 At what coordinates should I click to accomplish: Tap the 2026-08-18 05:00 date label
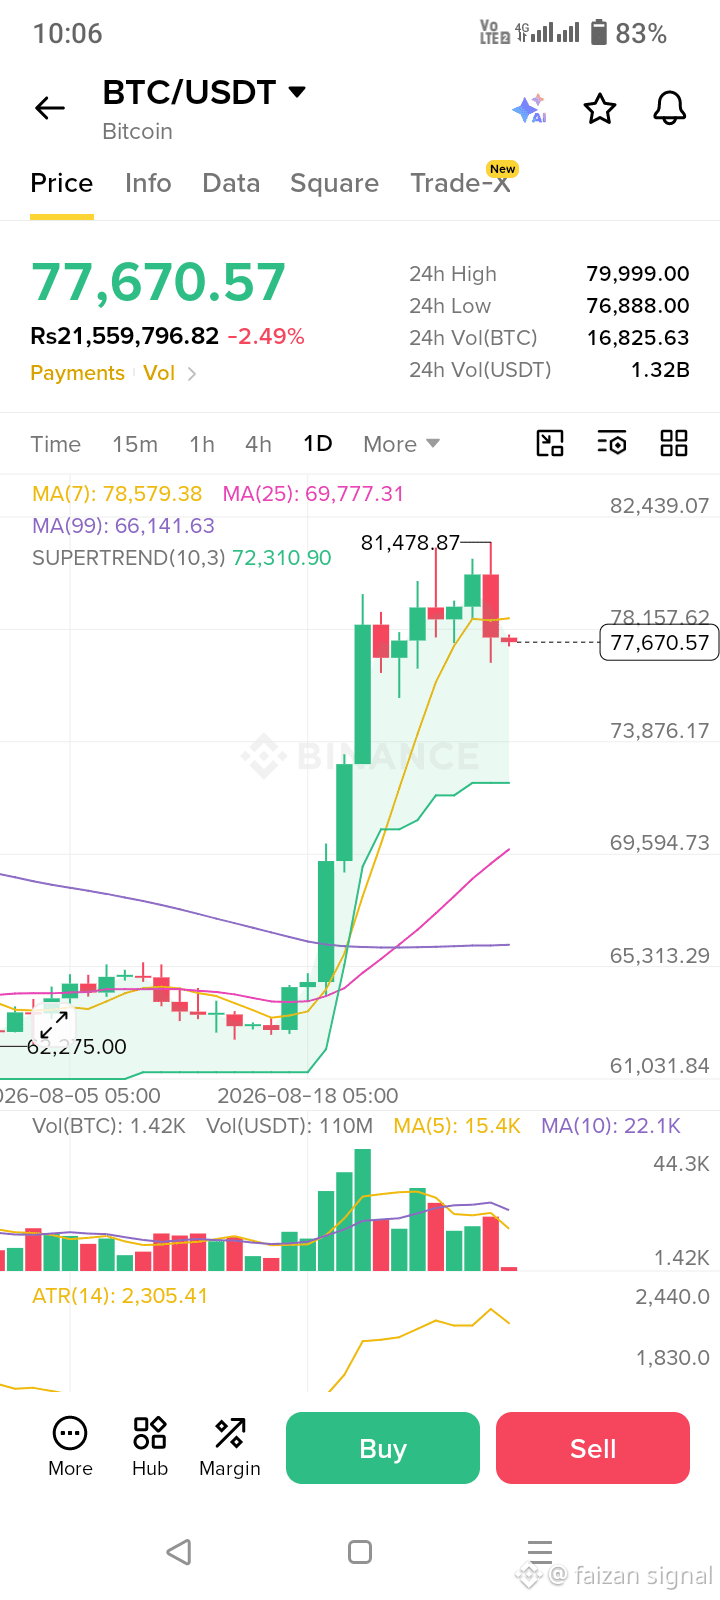308,1096
